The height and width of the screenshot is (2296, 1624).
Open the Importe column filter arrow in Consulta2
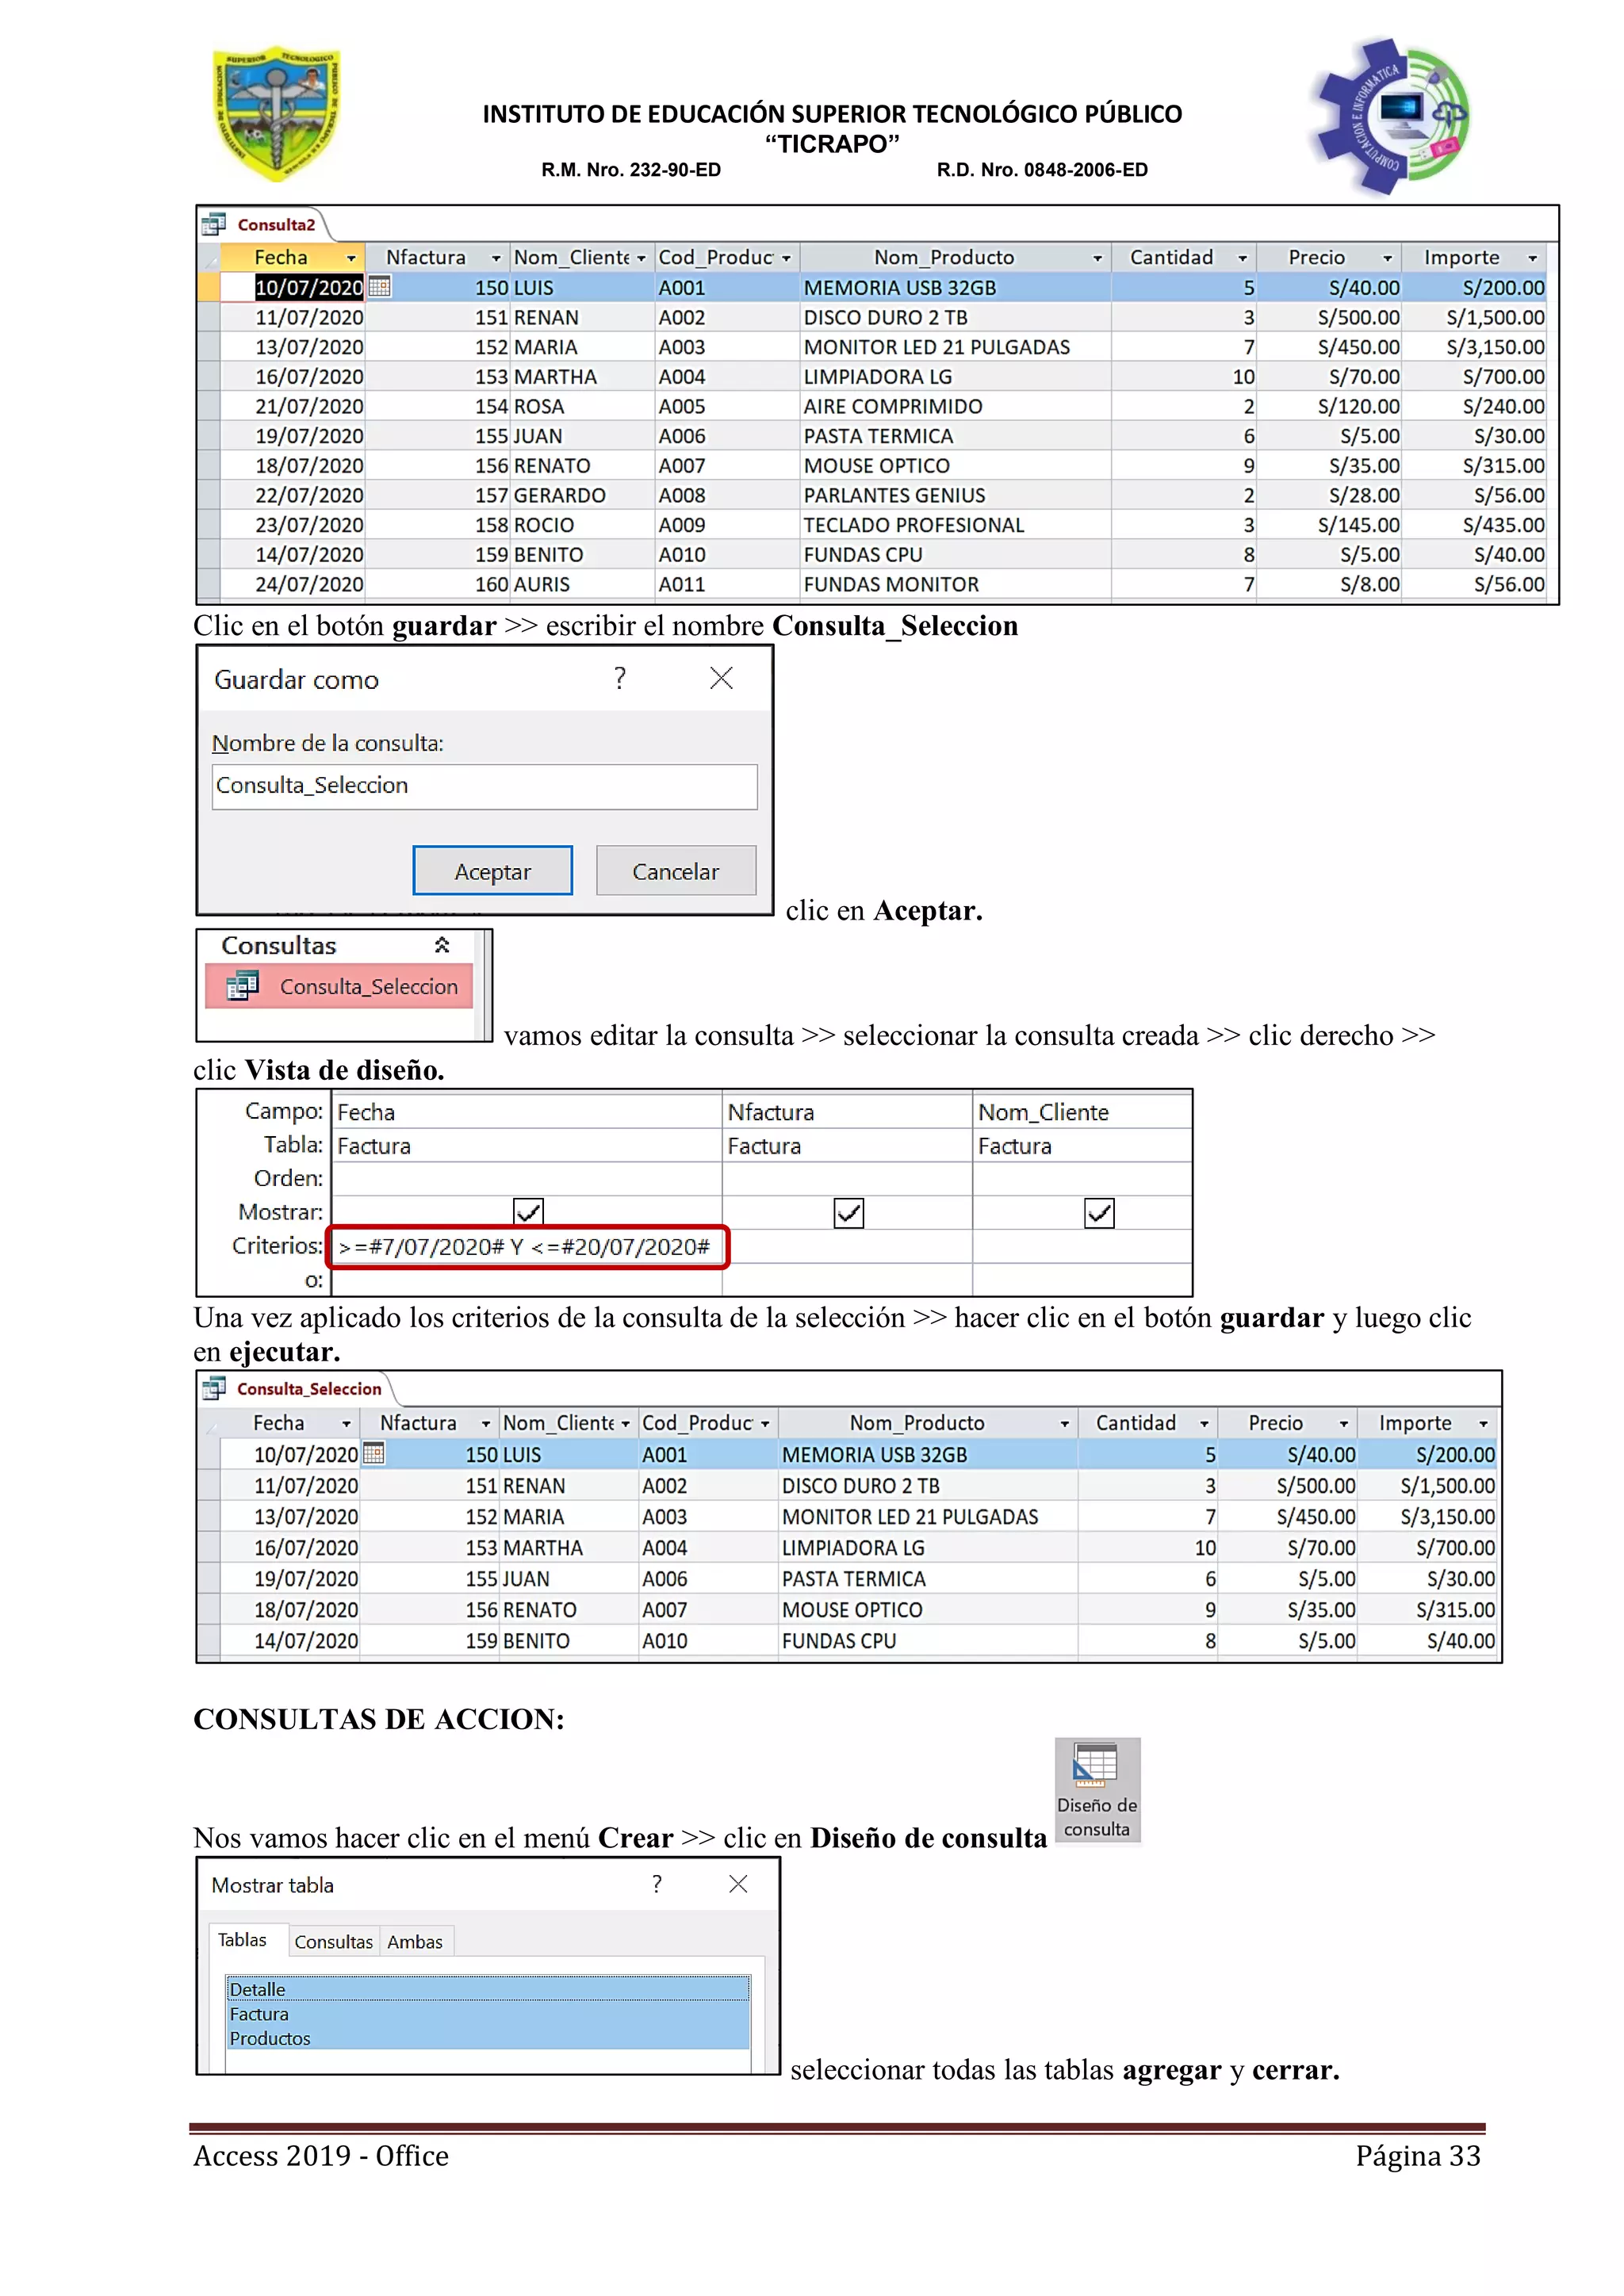[x=1532, y=258]
